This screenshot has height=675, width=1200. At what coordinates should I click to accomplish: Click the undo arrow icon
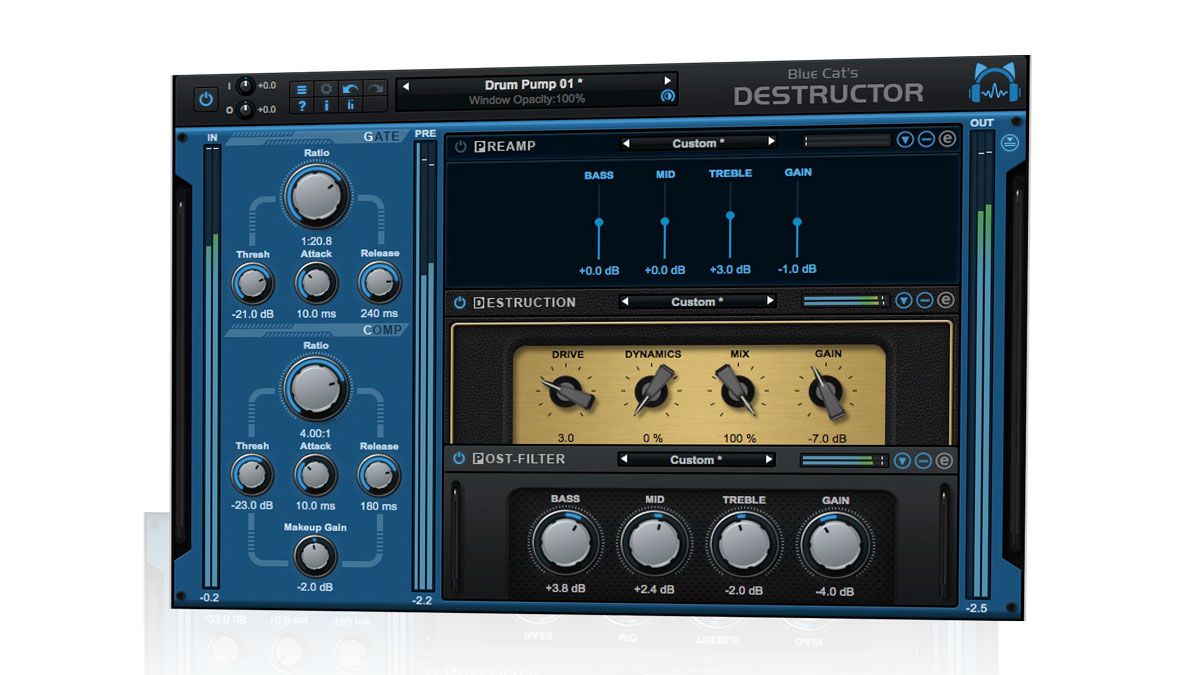(x=350, y=87)
